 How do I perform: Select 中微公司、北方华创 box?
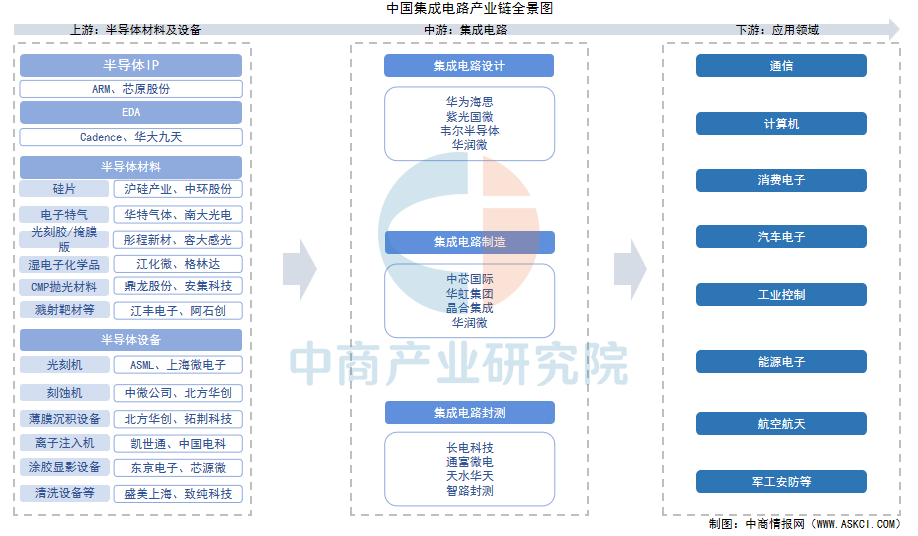click(178, 393)
